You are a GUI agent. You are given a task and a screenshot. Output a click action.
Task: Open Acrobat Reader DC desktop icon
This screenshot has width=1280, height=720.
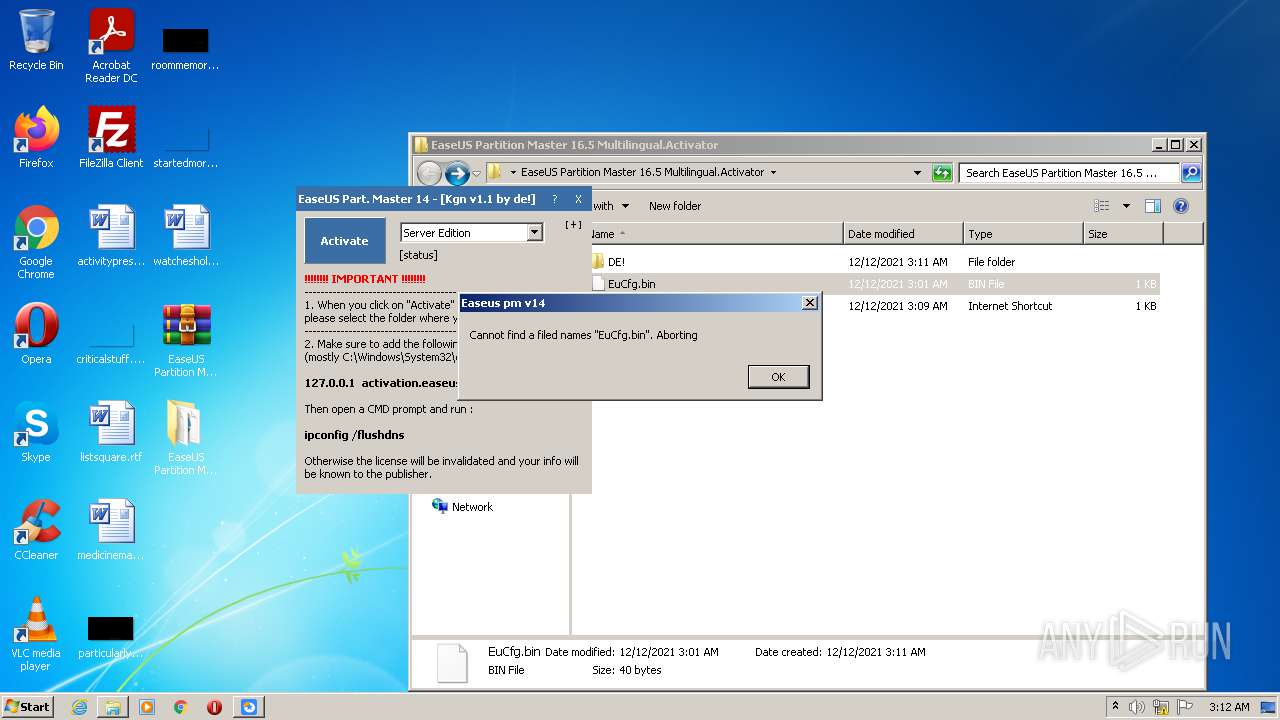(x=111, y=46)
